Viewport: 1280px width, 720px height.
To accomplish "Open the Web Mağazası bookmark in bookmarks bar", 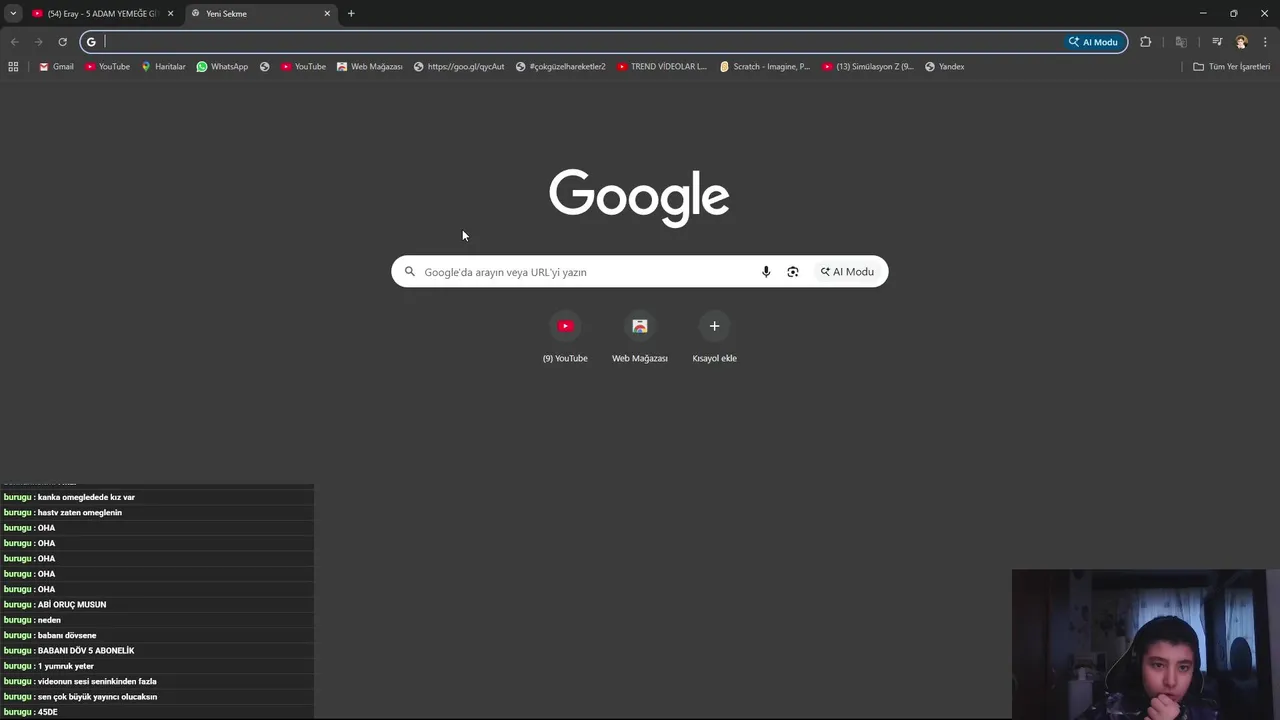I will coord(369,67).
